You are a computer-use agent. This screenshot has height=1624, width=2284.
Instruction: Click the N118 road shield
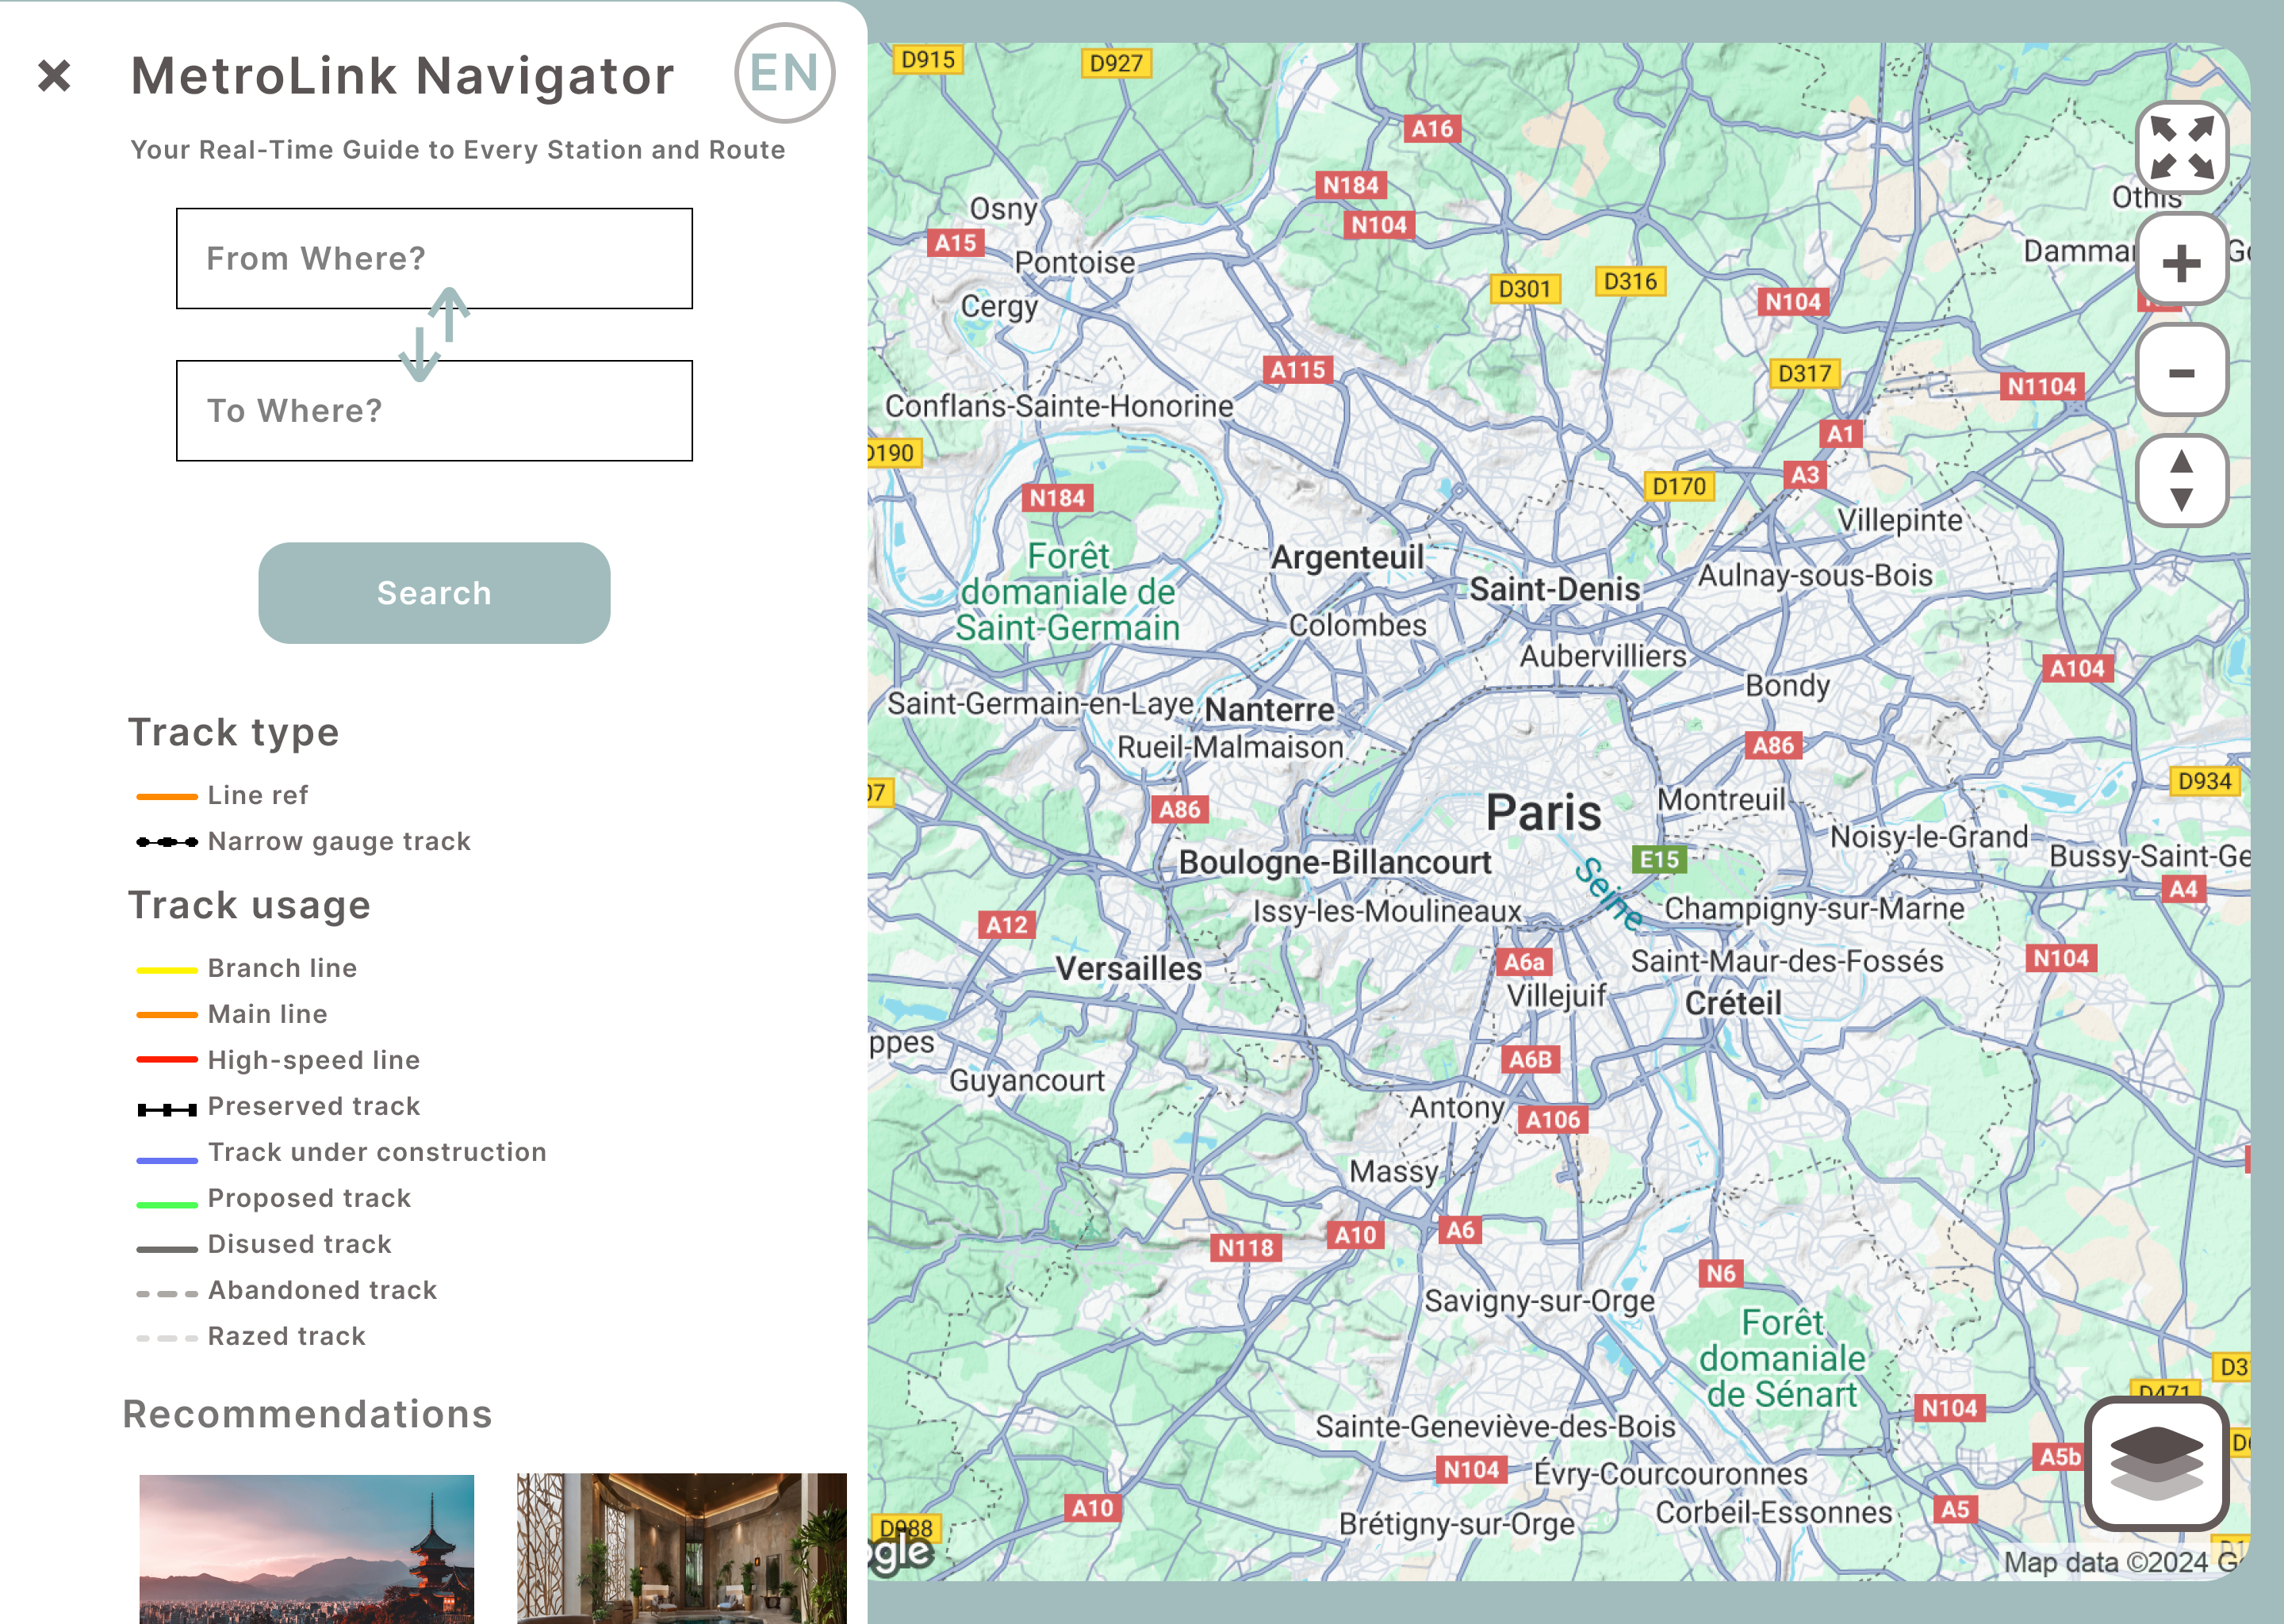tap(1245, 1247)
